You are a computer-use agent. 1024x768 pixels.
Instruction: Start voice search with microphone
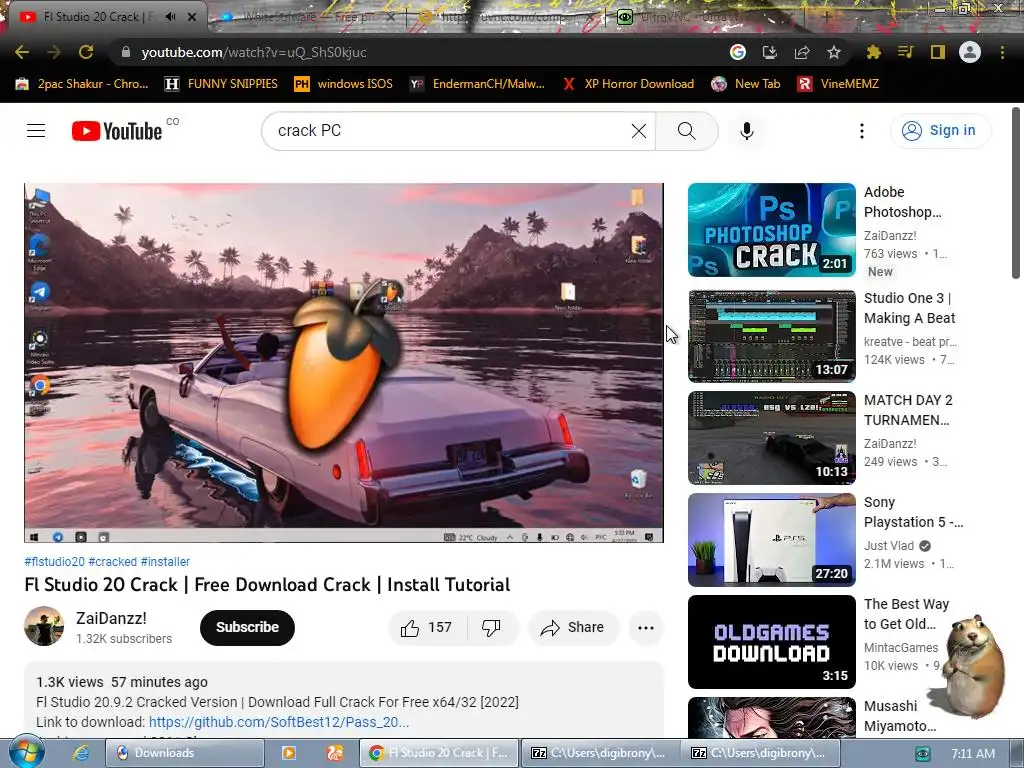[747, 131]
